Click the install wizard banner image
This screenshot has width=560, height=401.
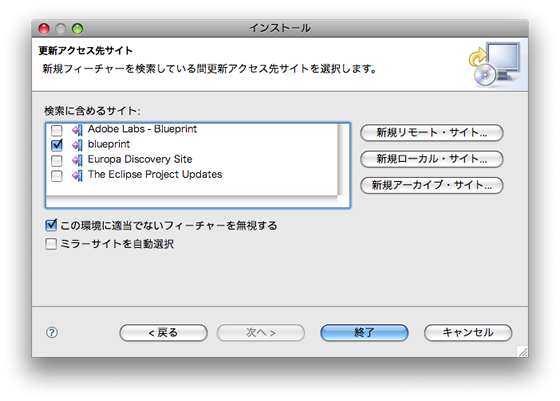(x=495, y=65)
